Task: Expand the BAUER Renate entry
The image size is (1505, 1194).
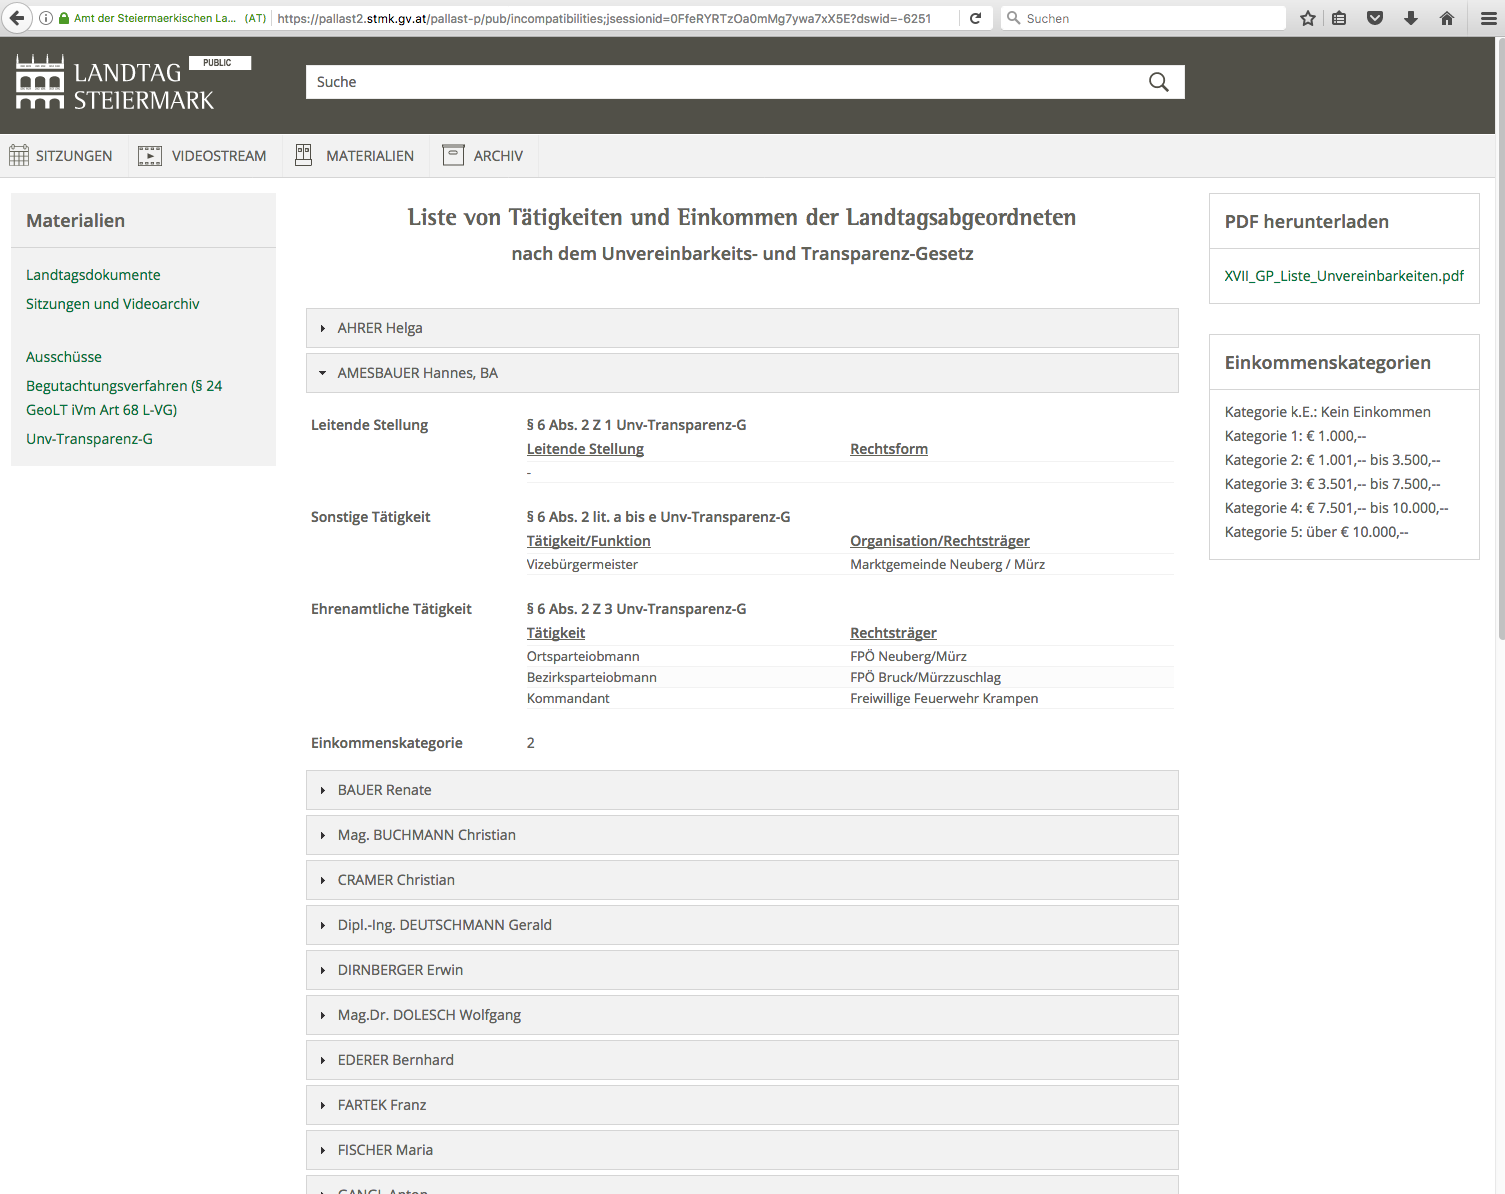Action: (x=742, y=790)
